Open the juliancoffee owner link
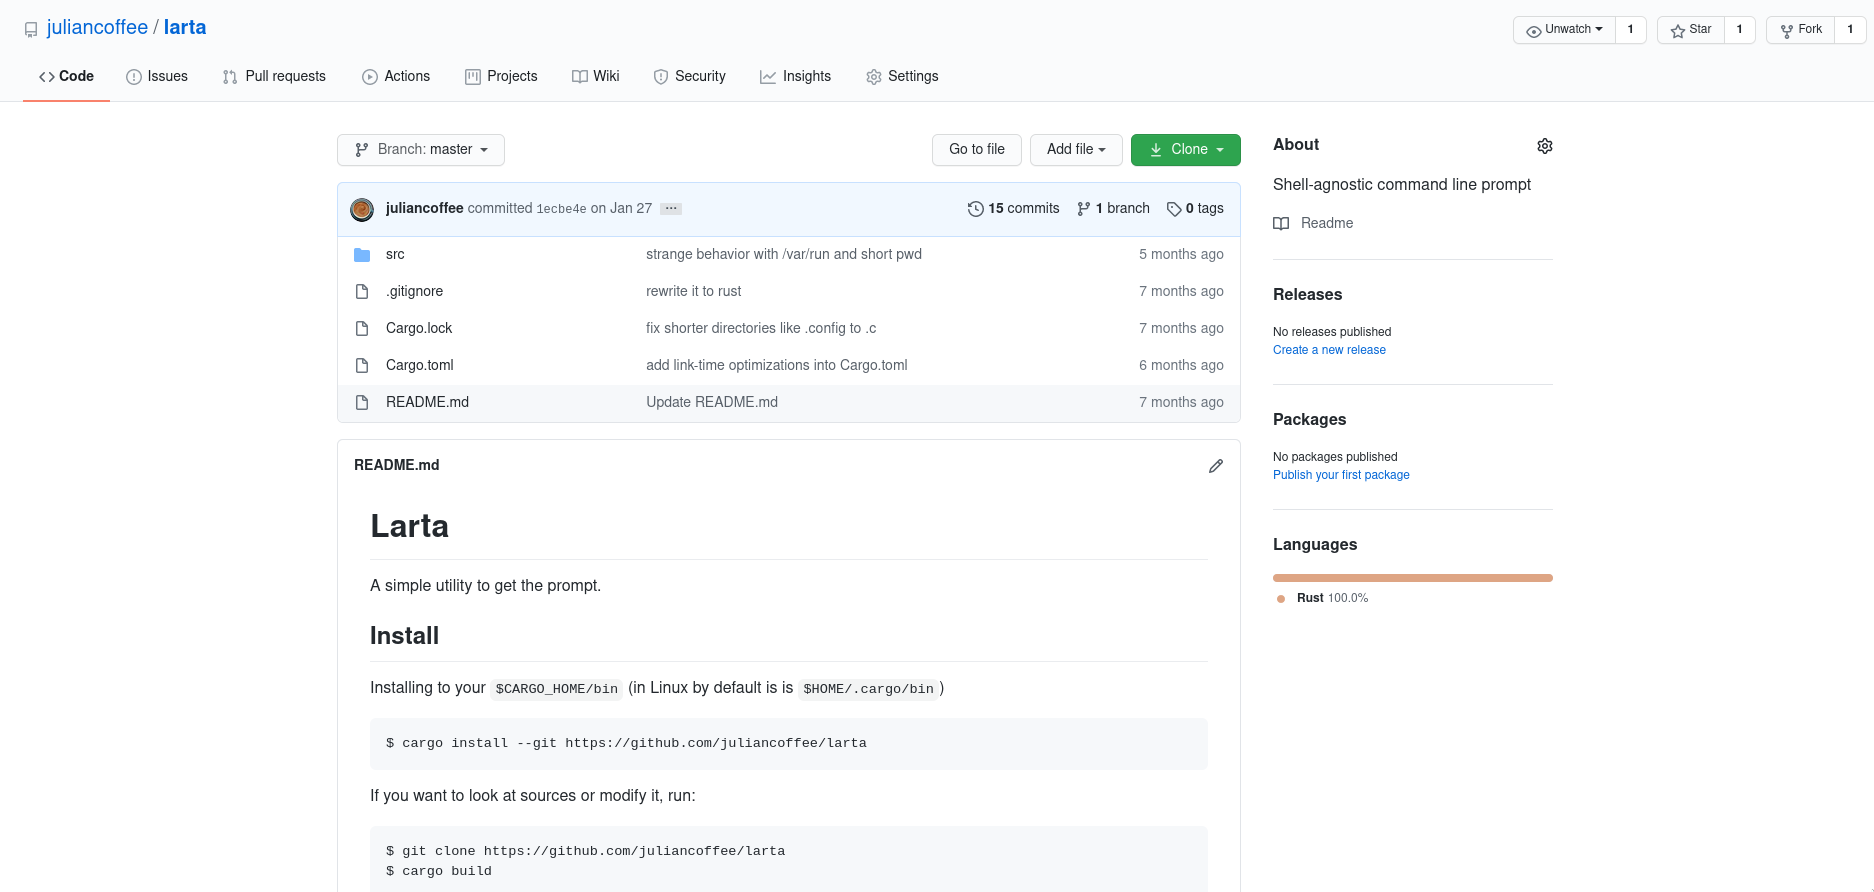Image resolution: width=1874 pixels, height=892 pixels. [x=97, y=27]
